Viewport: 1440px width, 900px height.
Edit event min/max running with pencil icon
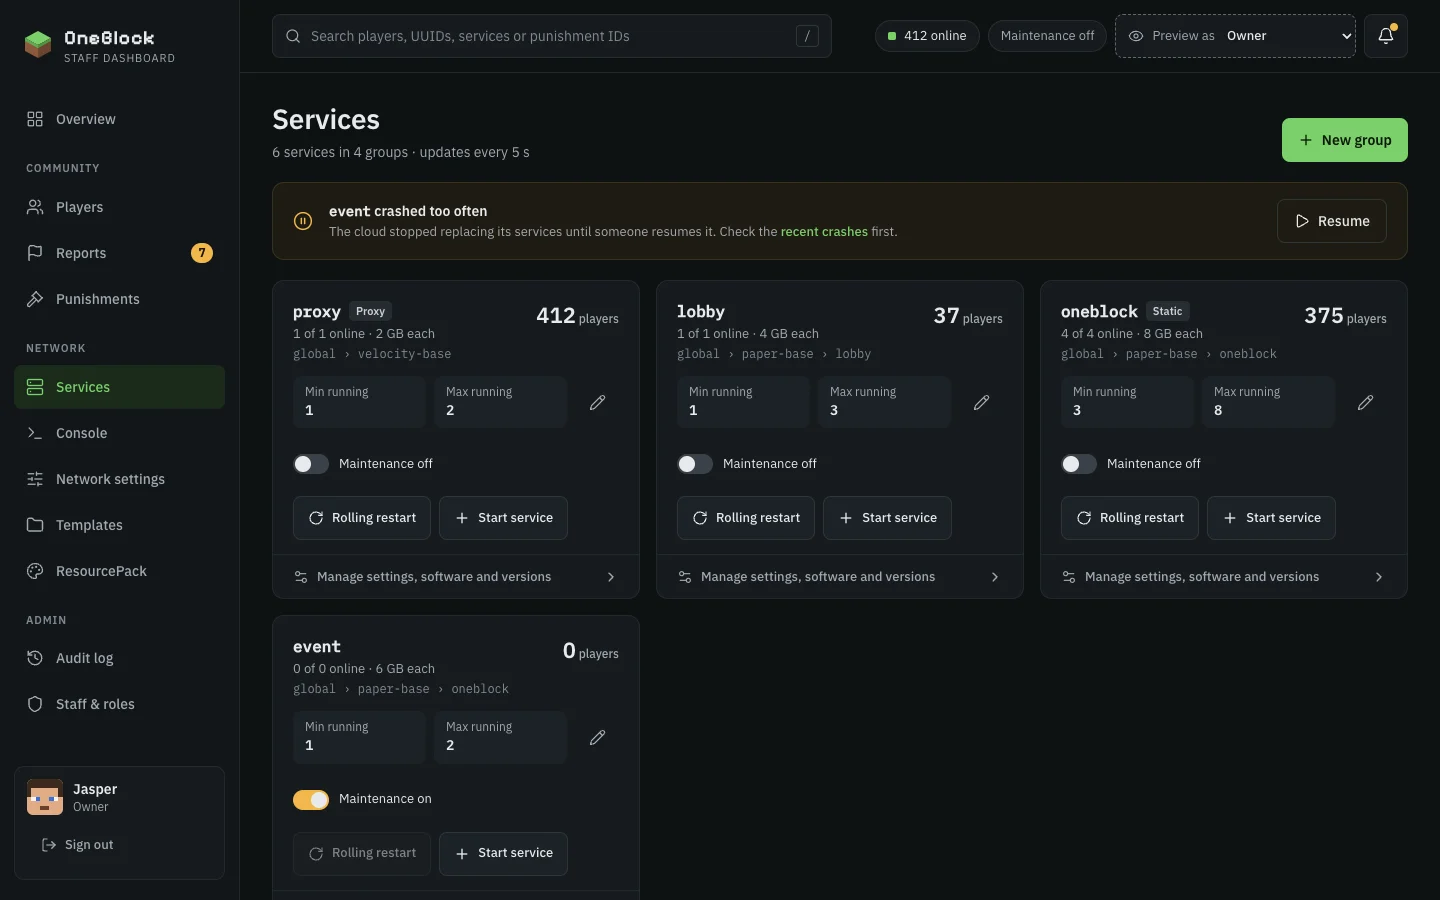[597, 737]
